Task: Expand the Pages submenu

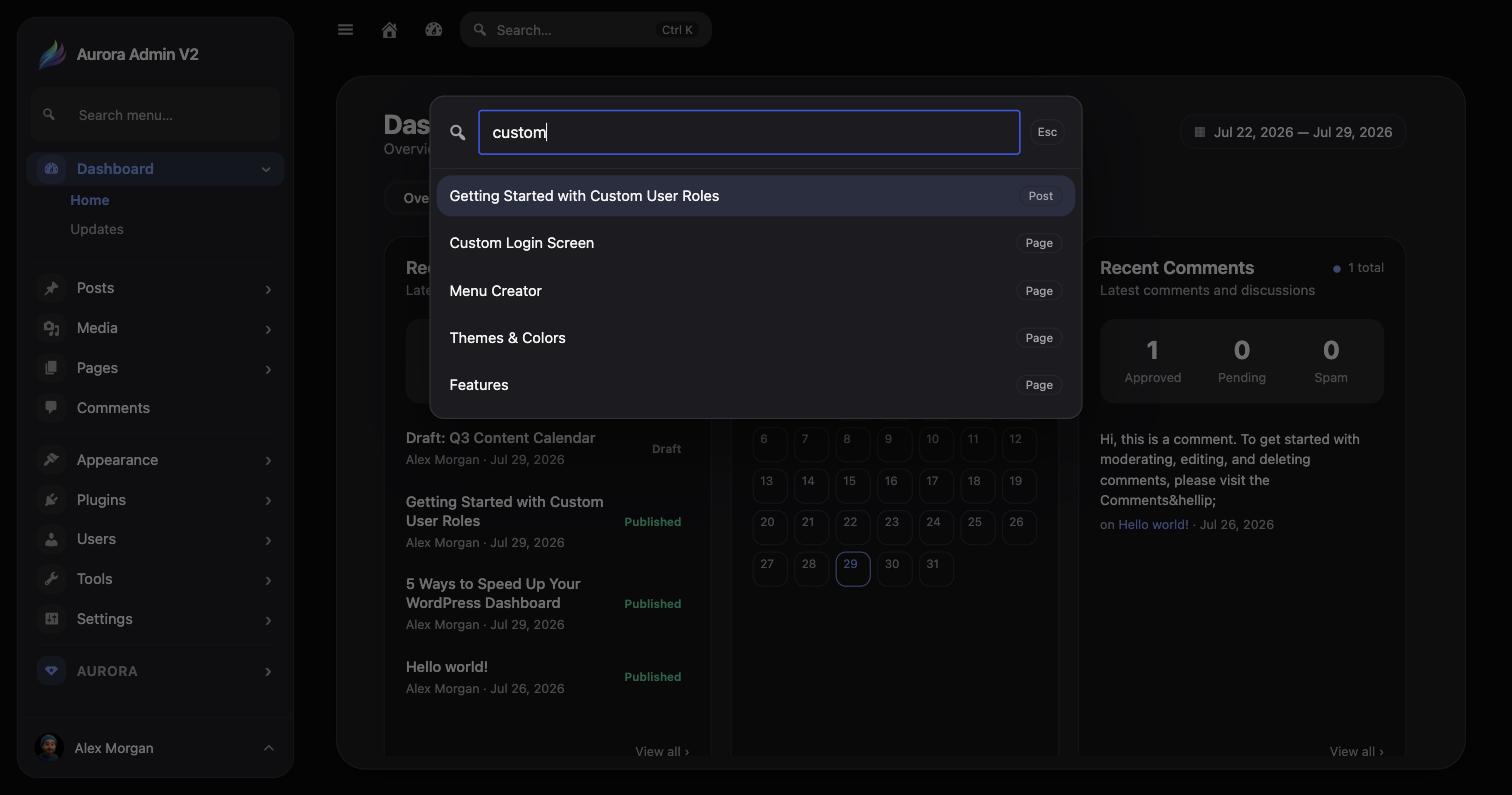Action: coord(268,369)
